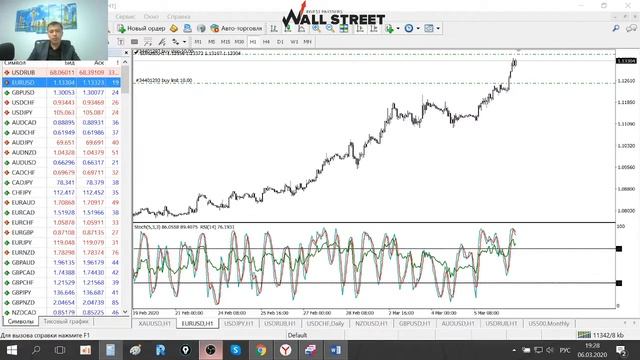The image size is (640, 360).
Task: Switch timeframe to D1
Action: (280, 42)
